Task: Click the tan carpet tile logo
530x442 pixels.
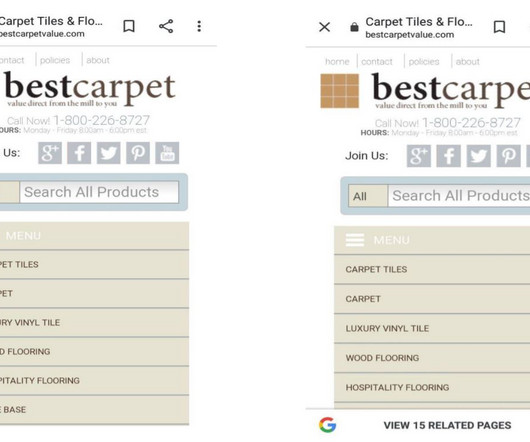Action: tap(340, 91)
